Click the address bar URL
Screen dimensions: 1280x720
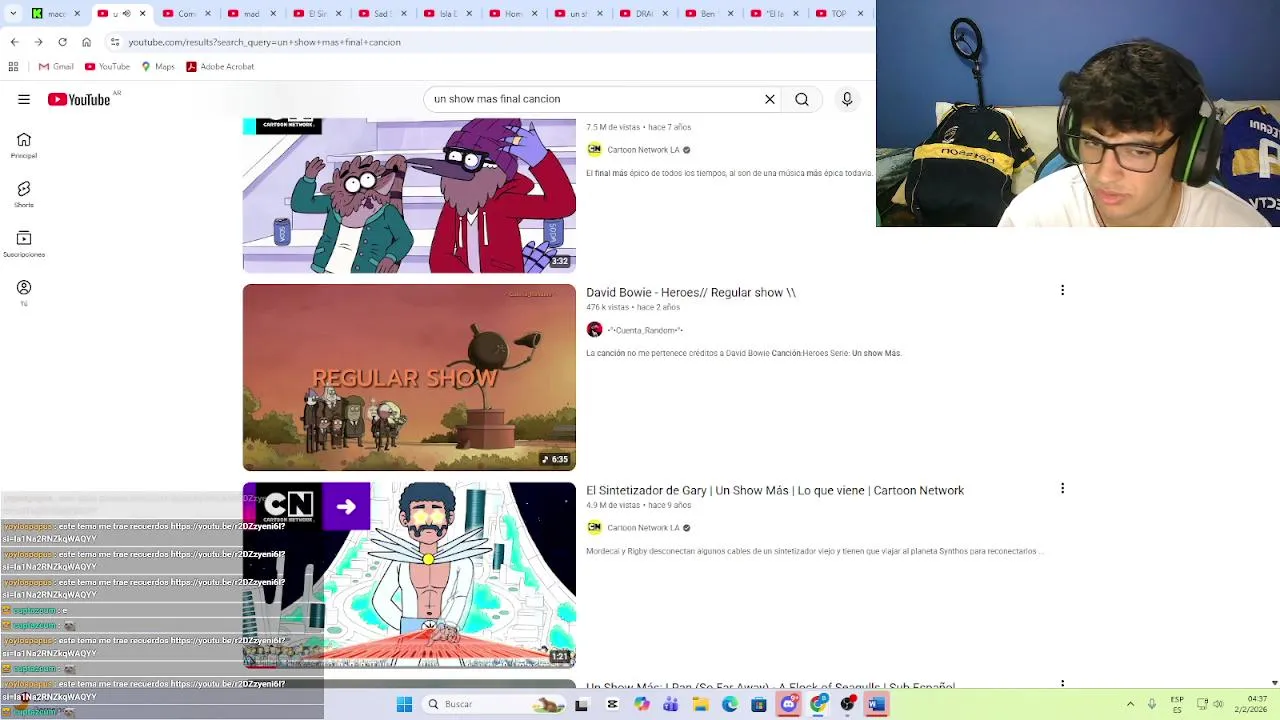(264, 42)
